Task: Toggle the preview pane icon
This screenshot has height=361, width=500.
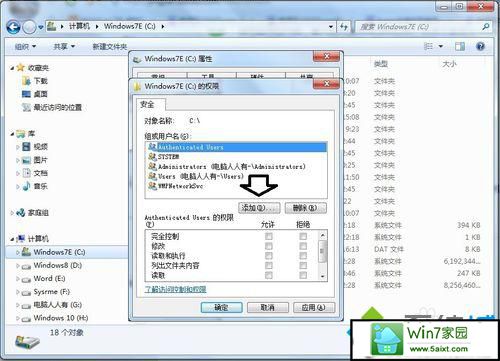Action: coord(460,46)
